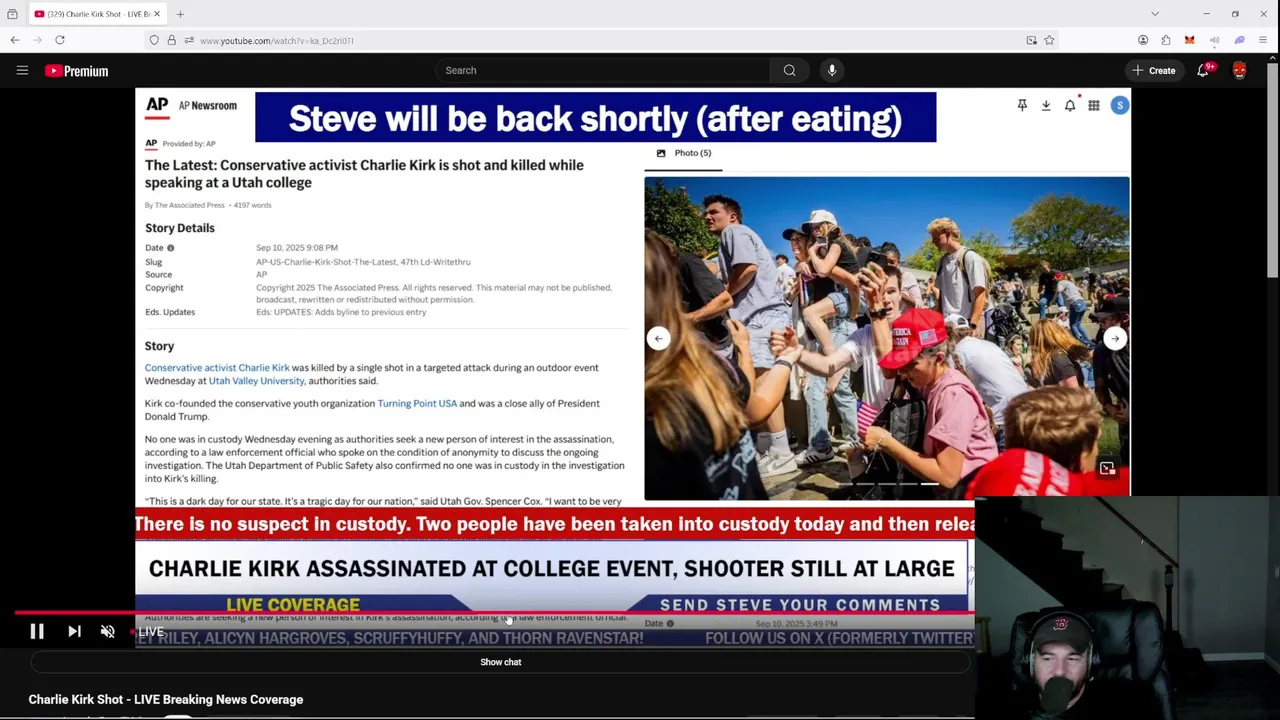Click the crowd photo thumbnail
Viewport: 1280px width, 720px height.
887,337
